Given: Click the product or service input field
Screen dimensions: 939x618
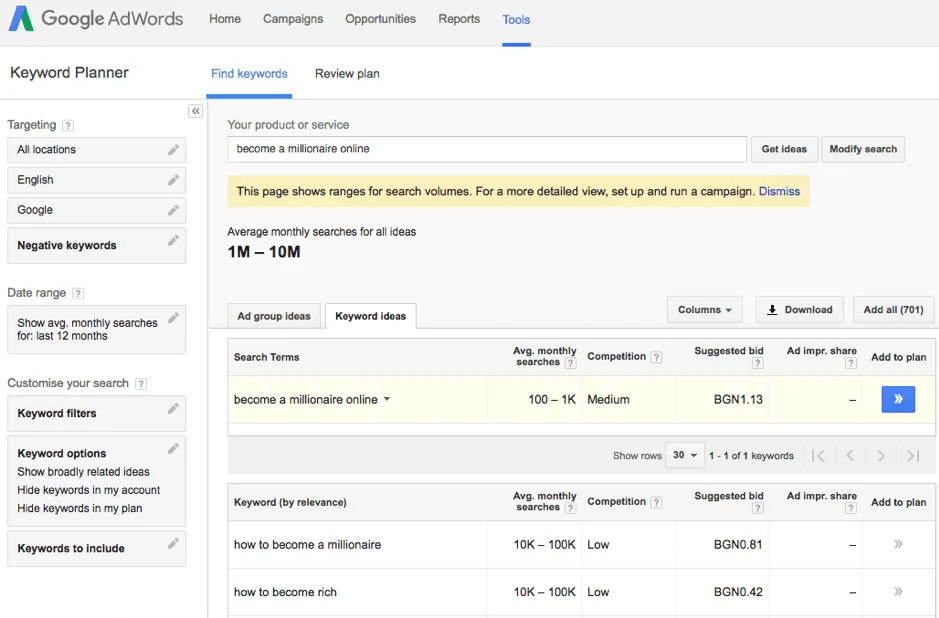Looking at the screenshot, I should pyautogui.click(x=487, y=149).
